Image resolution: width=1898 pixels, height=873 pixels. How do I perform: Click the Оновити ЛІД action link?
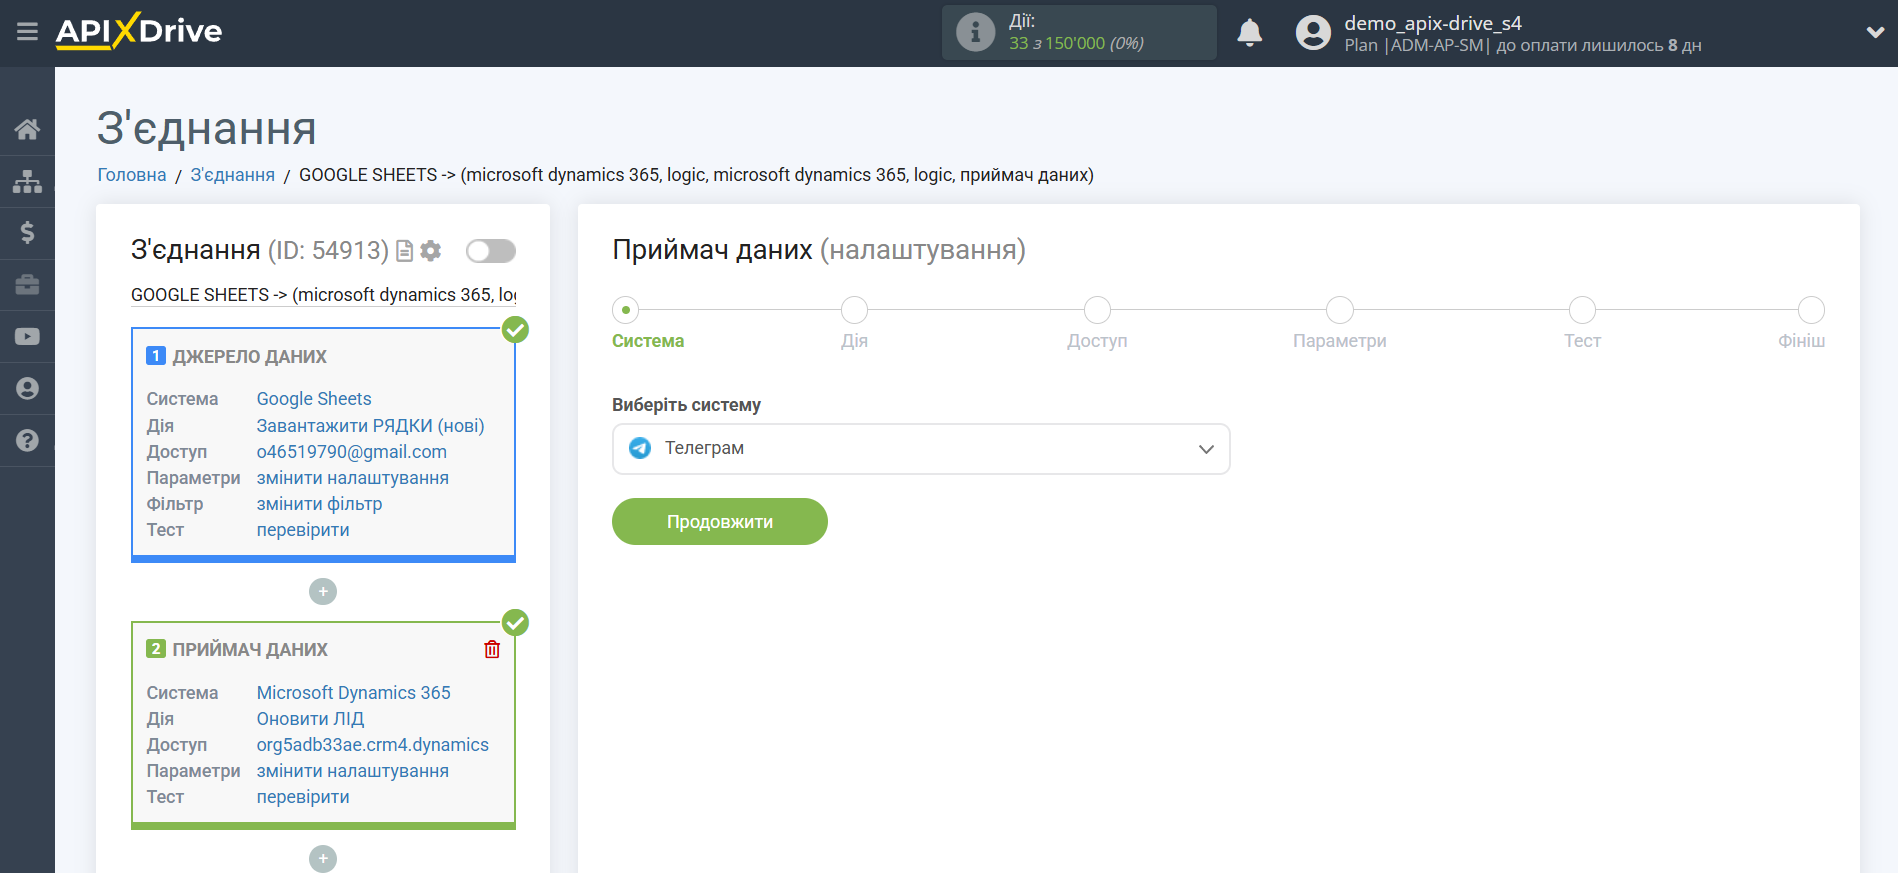pyautogui.click(x=311, y=719)
